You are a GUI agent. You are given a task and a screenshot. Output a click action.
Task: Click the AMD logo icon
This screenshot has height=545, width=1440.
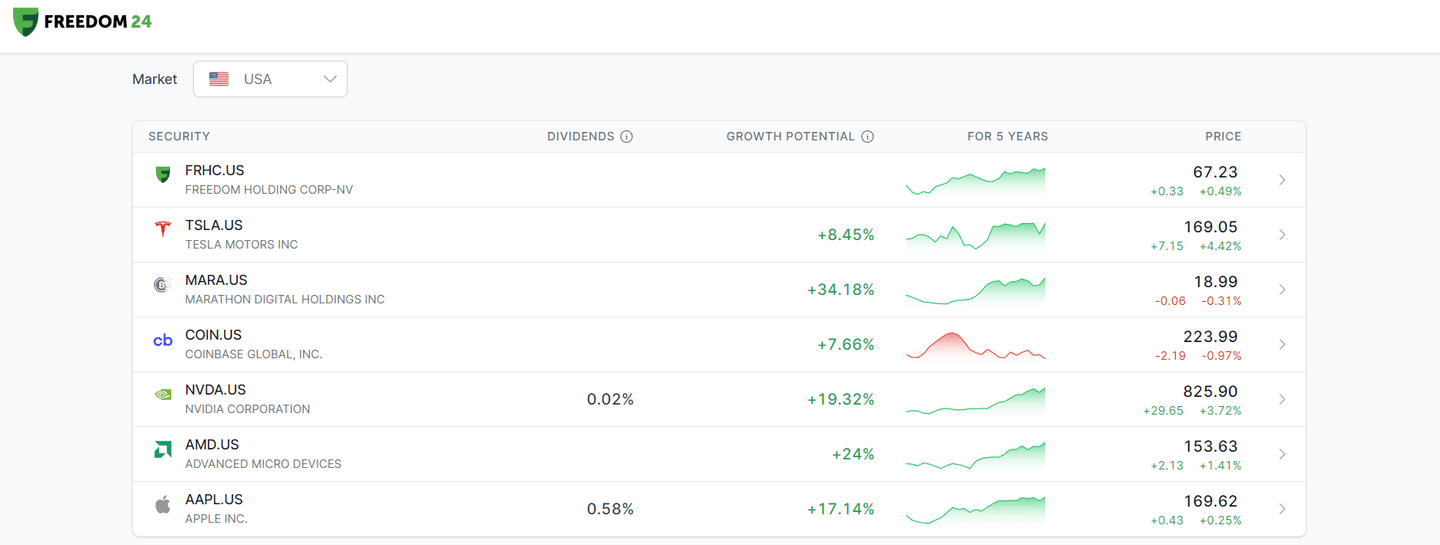162,450
